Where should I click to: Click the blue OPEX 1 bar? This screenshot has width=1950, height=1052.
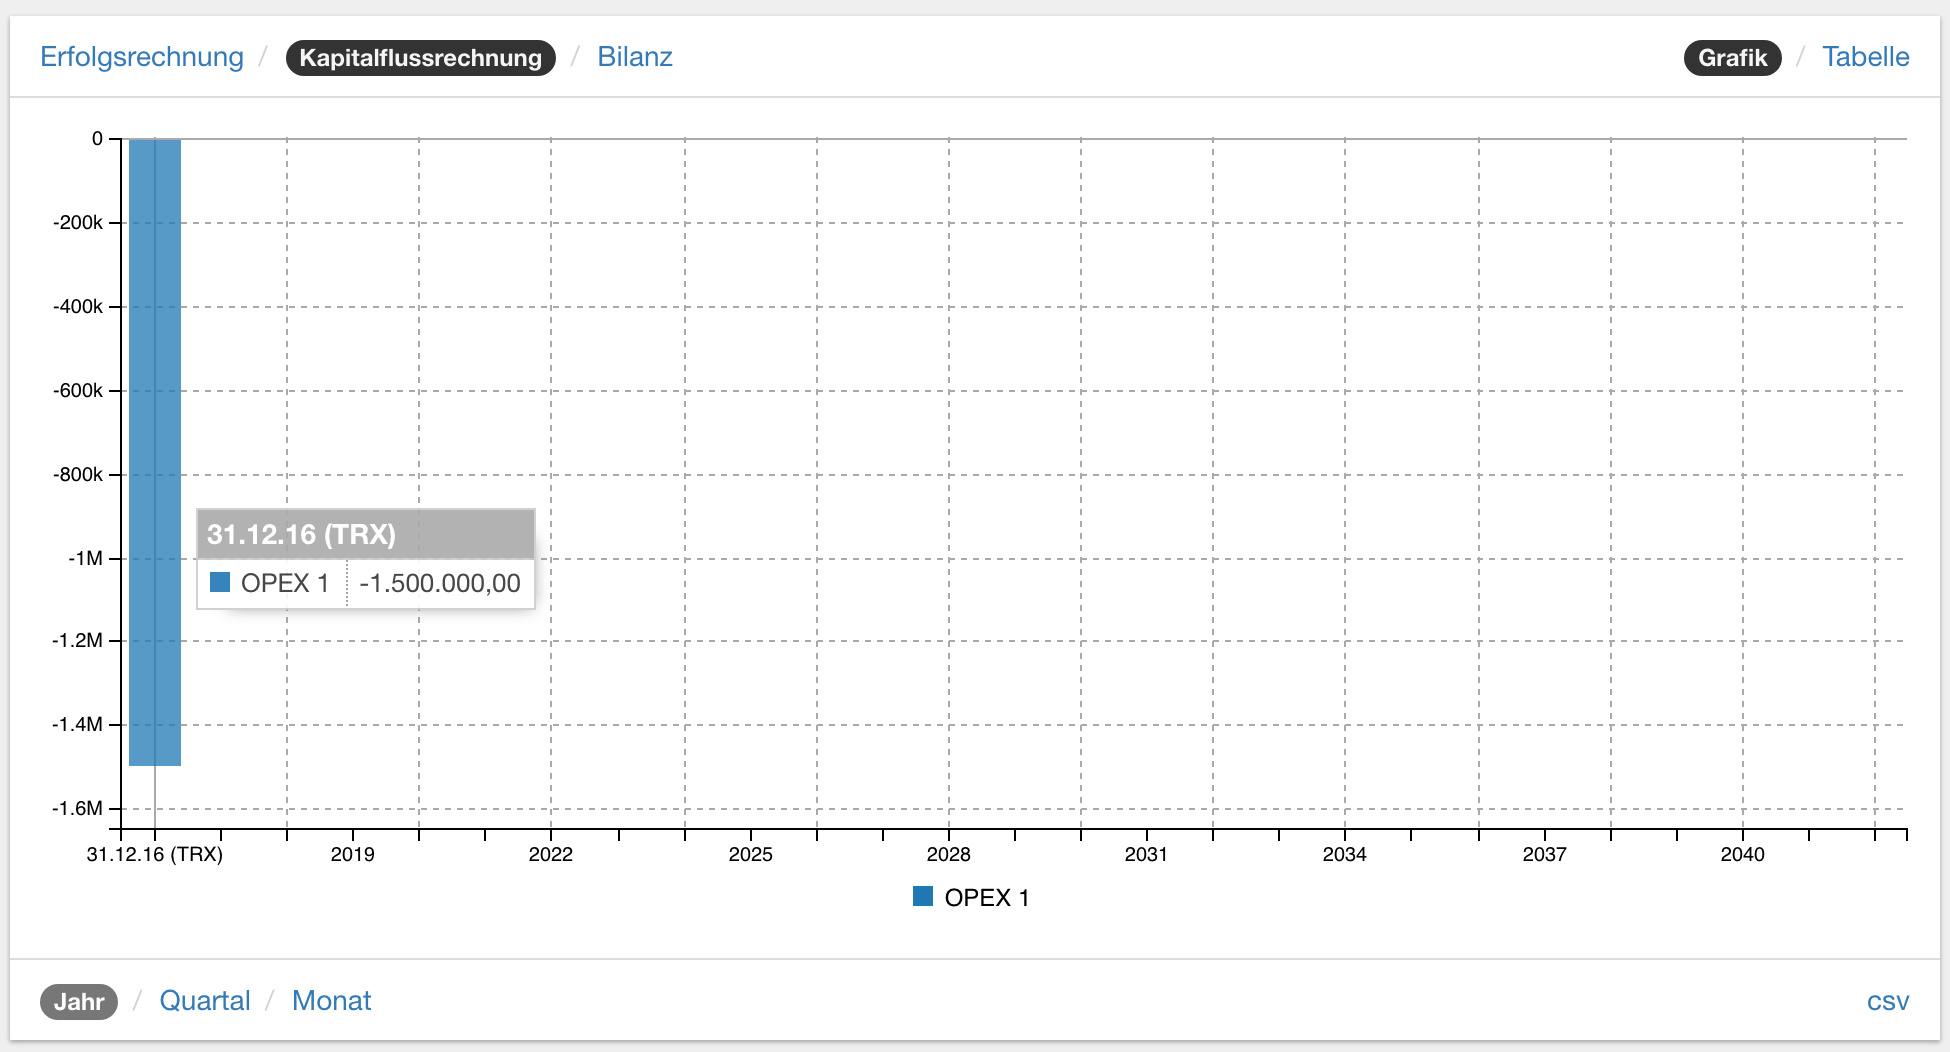155,400
